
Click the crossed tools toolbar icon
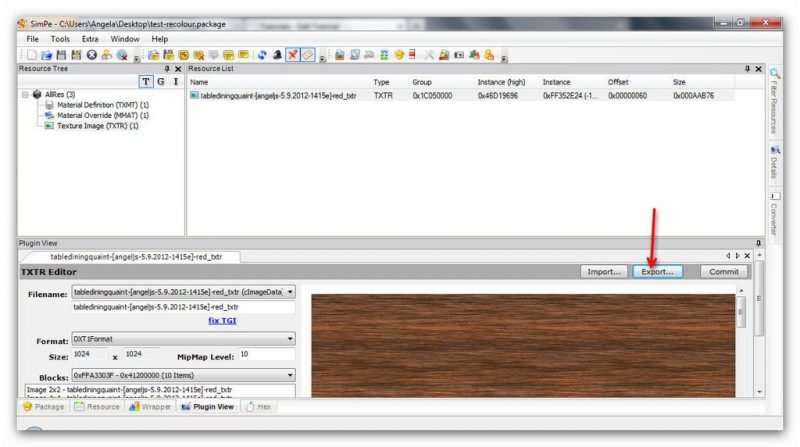pyautogui.click(x=429, y=55)
